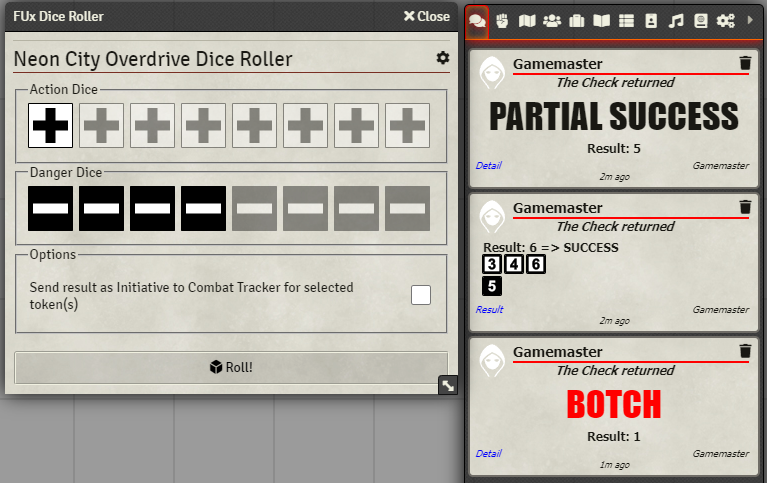Close the FUx Dice Roller window

point(427,16)
